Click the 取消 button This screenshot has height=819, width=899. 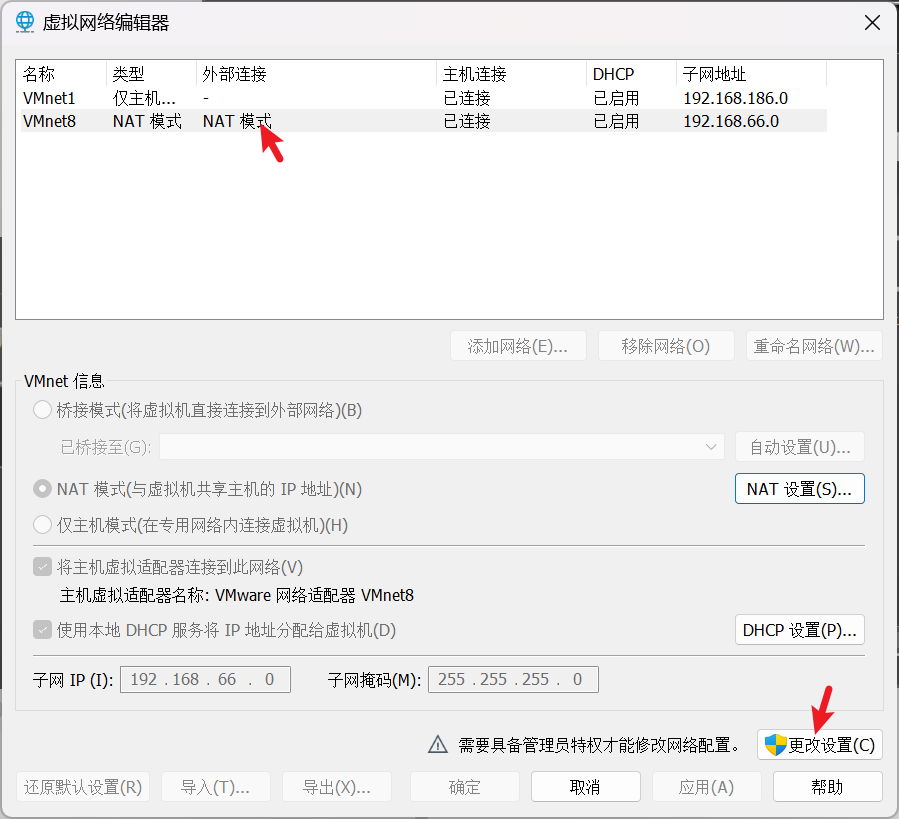(585, 787)
